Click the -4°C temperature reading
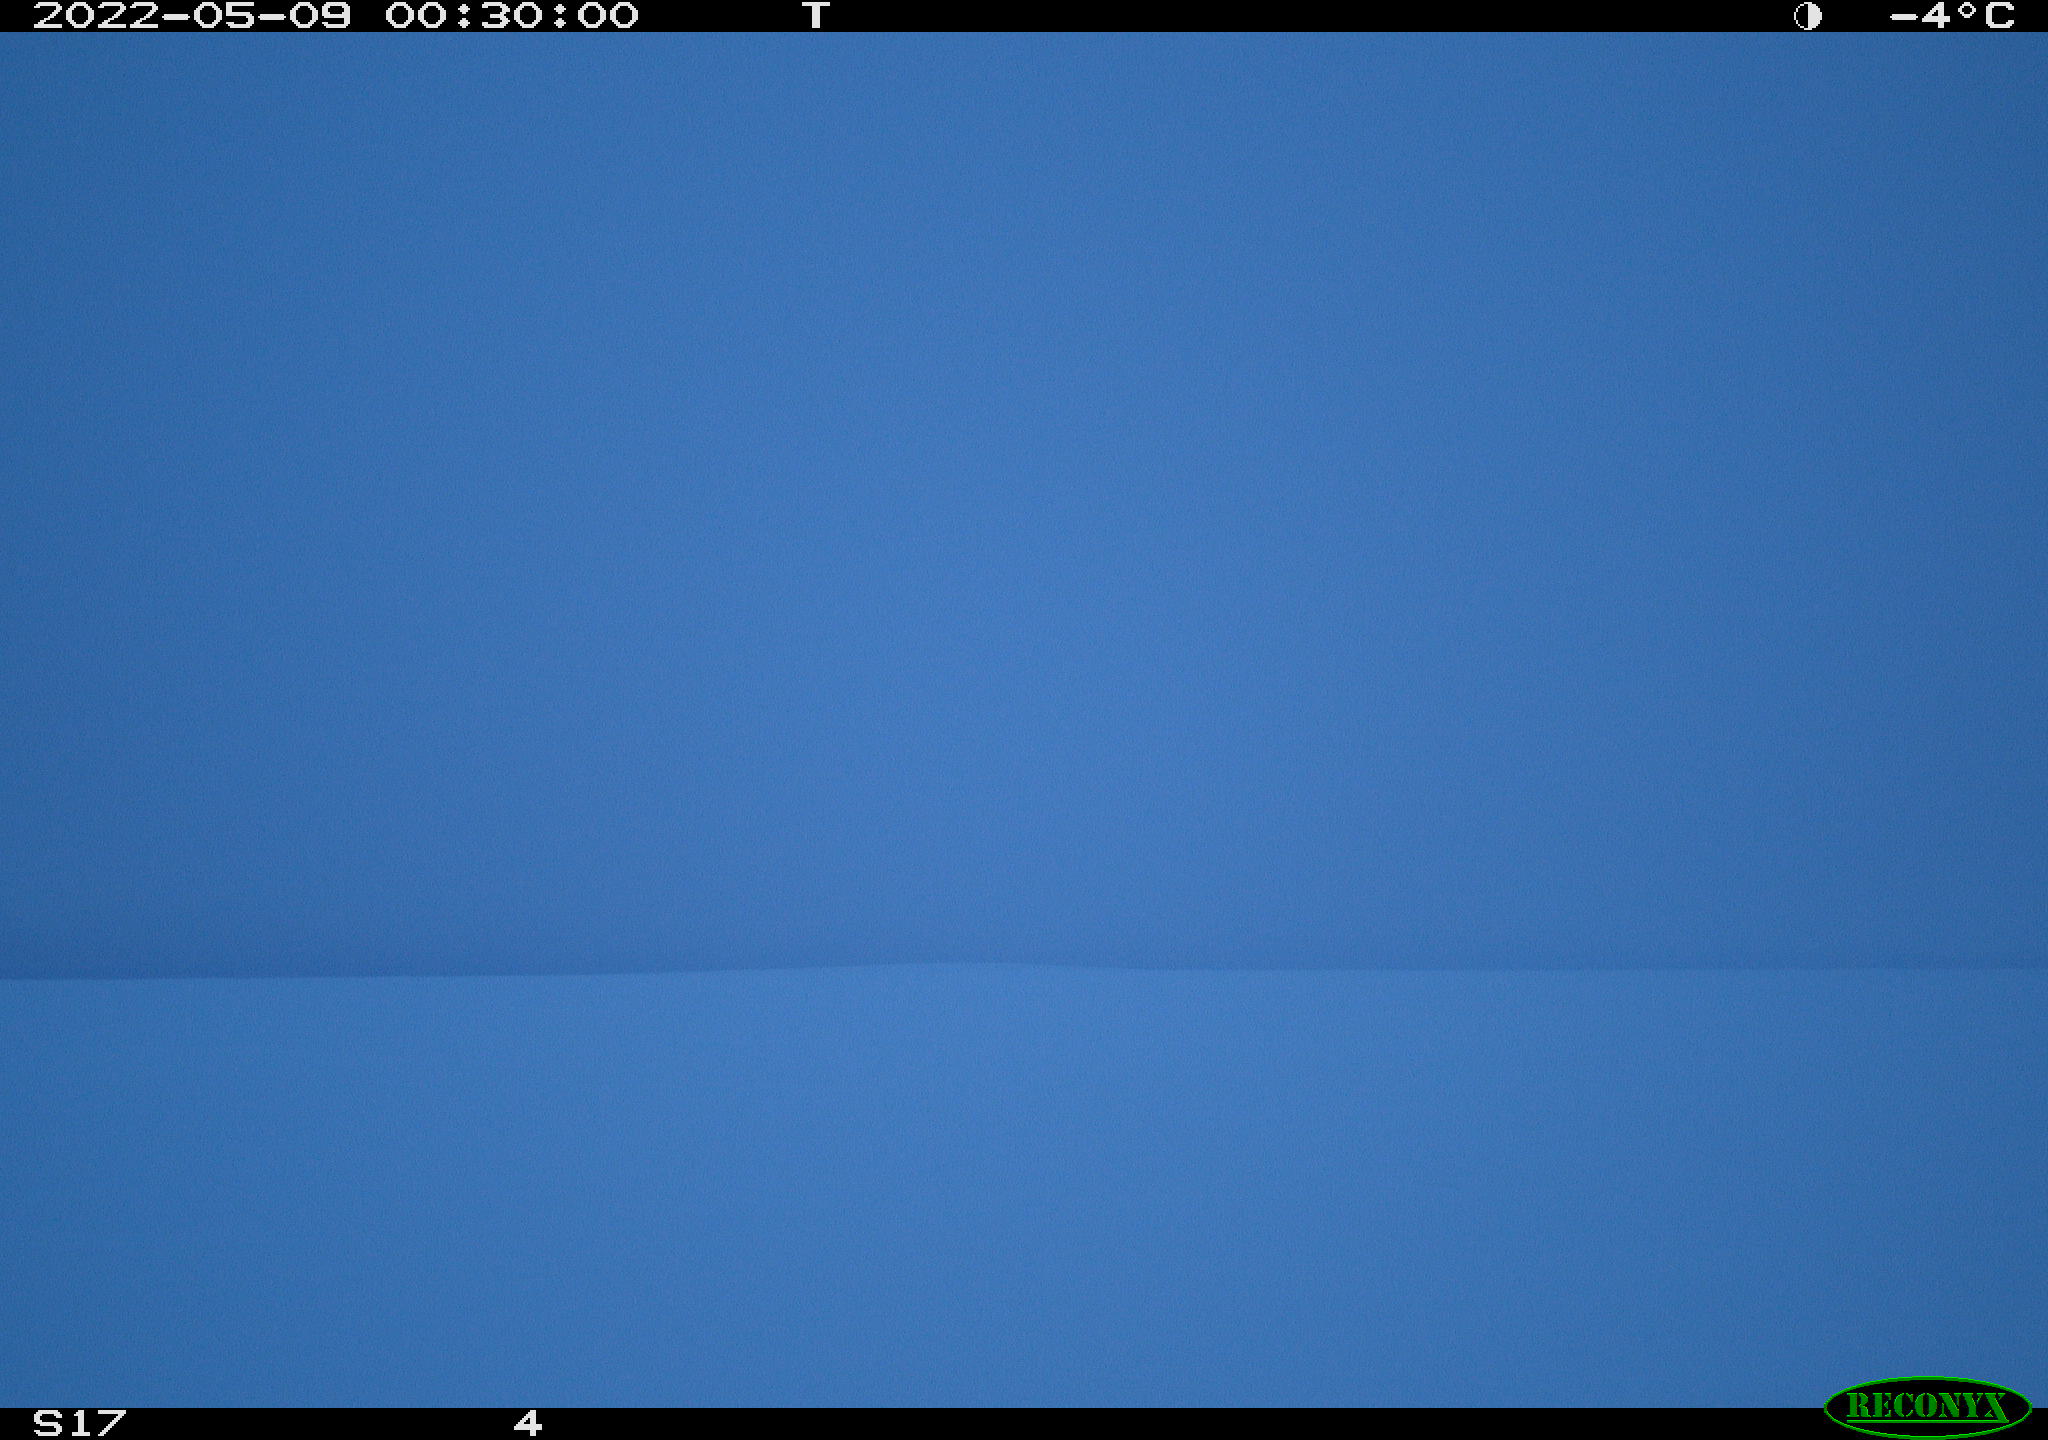Screen dimensions: 2048x1440 (1951, 16)
